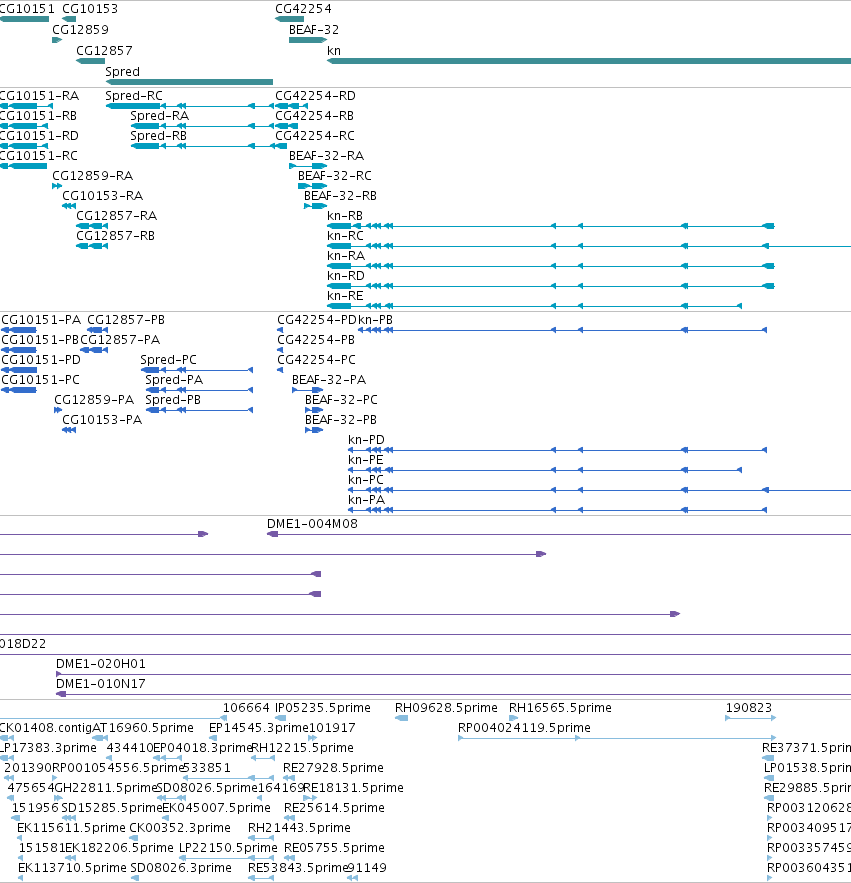The height and width of the screenshot is (883, 851).
Task: Select transcript Spred-RA
Action: pos(202,126)
